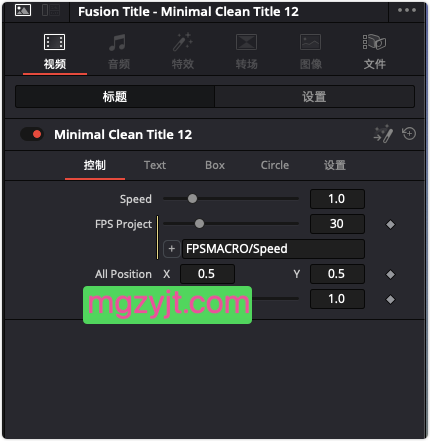The width and height of the screenshot is (430, 441).
Task: Select the 标题 section button
Action: [x=115, y=97]
